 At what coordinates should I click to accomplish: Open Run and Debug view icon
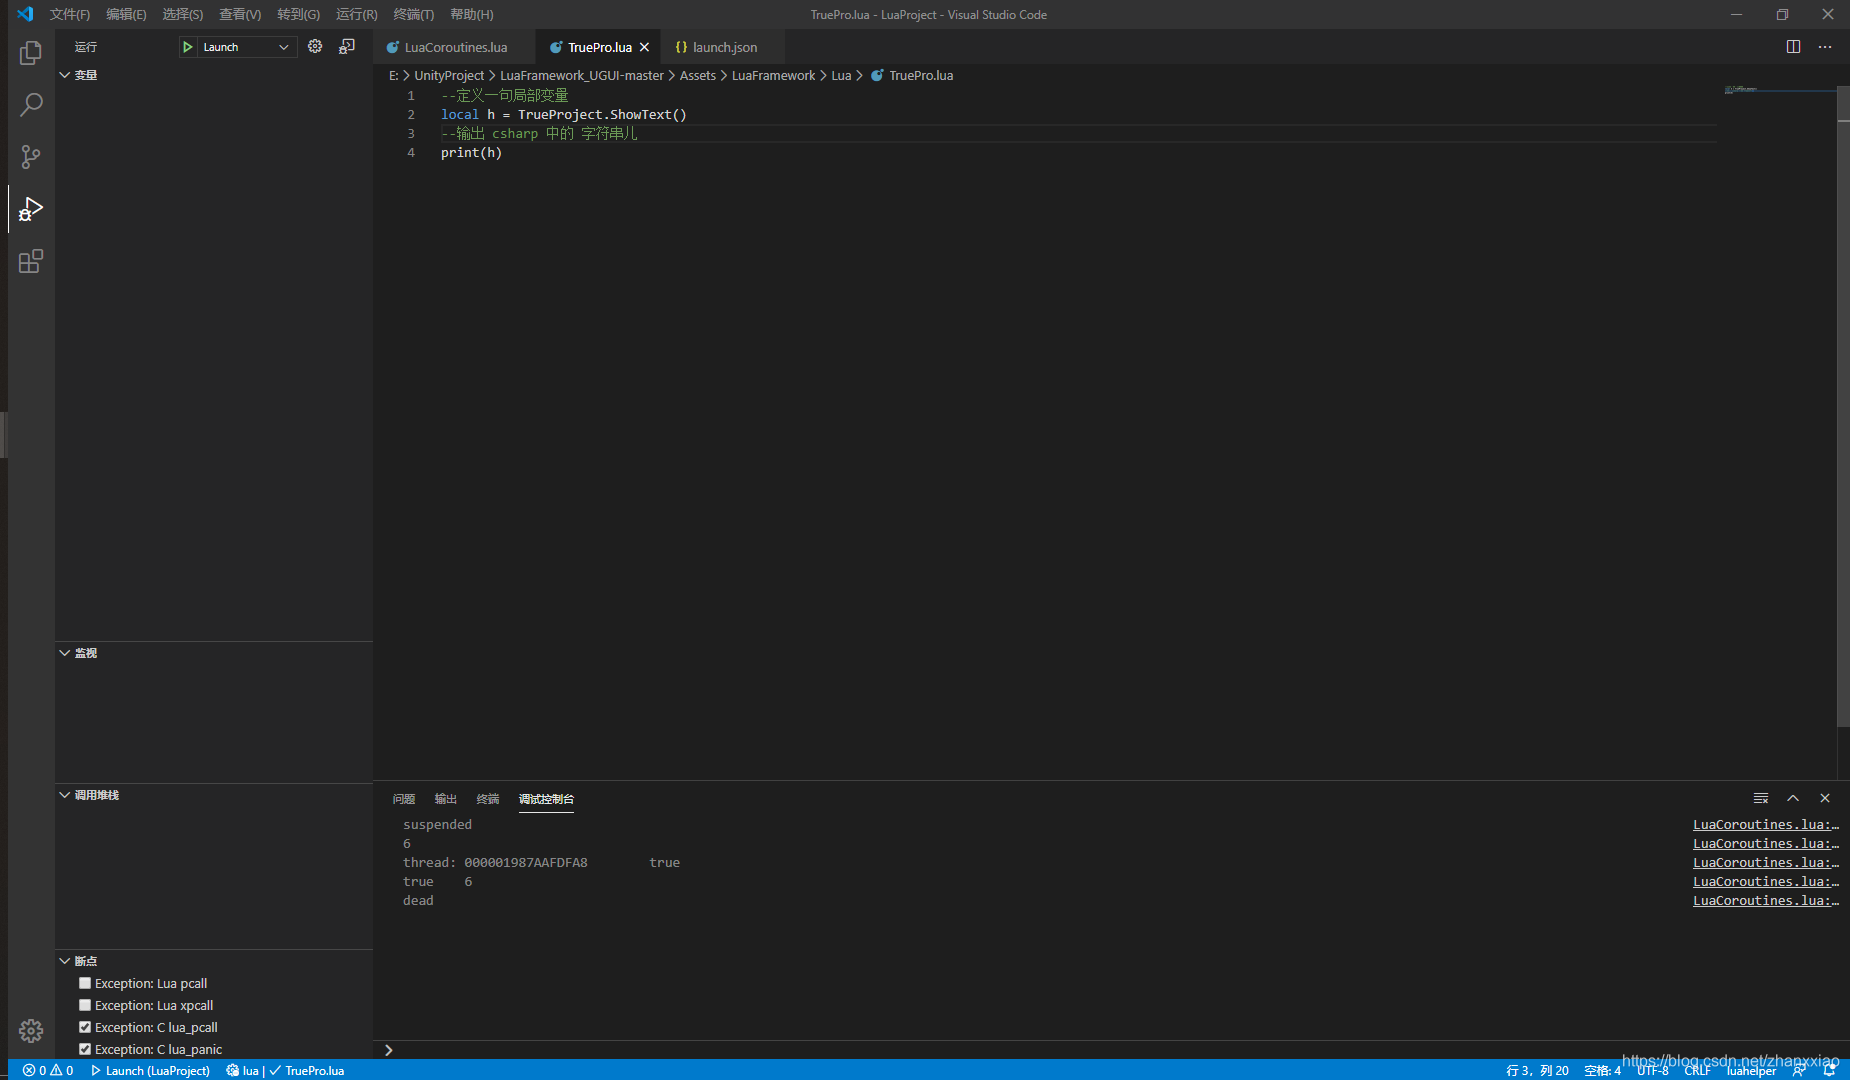pos(31,209)
